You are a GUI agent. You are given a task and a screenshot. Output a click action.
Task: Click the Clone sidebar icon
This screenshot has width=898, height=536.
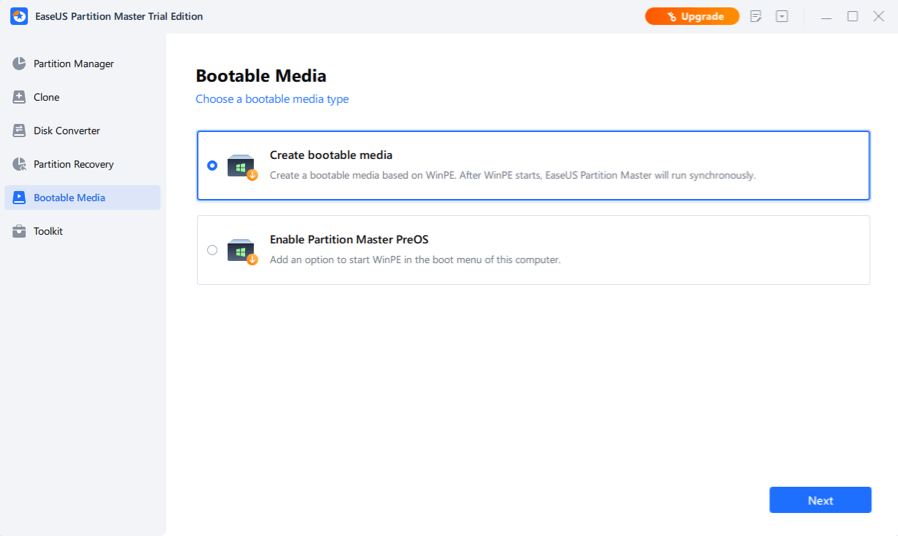[19, 97]
